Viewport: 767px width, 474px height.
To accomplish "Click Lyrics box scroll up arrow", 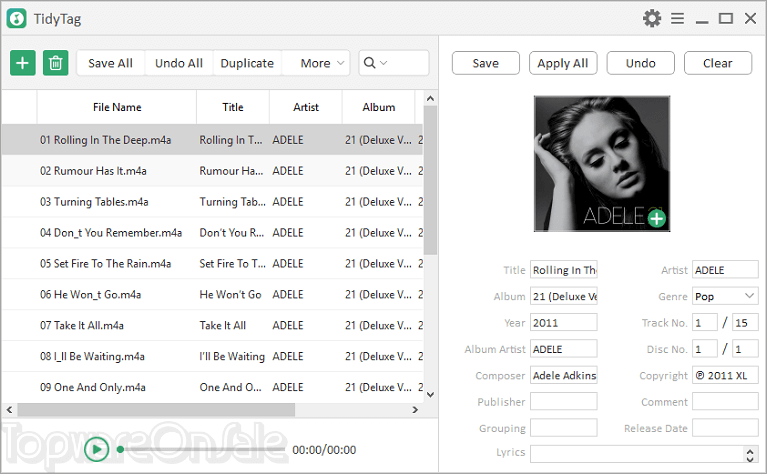I will tap(750, 450).
